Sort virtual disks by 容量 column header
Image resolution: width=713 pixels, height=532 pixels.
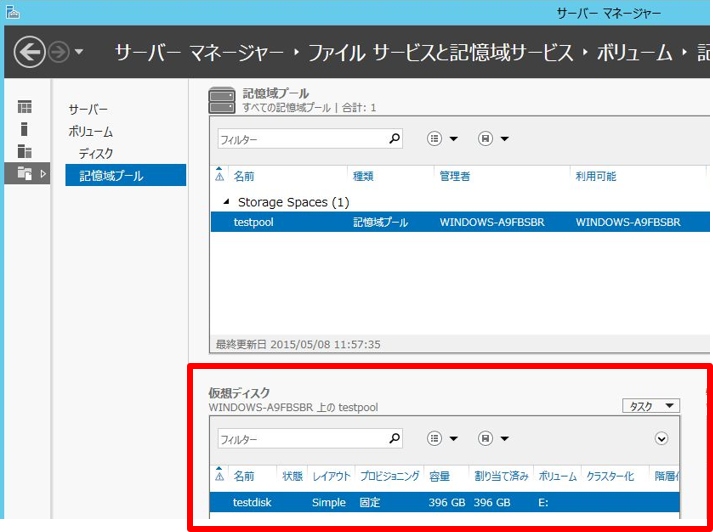(438, 476)
